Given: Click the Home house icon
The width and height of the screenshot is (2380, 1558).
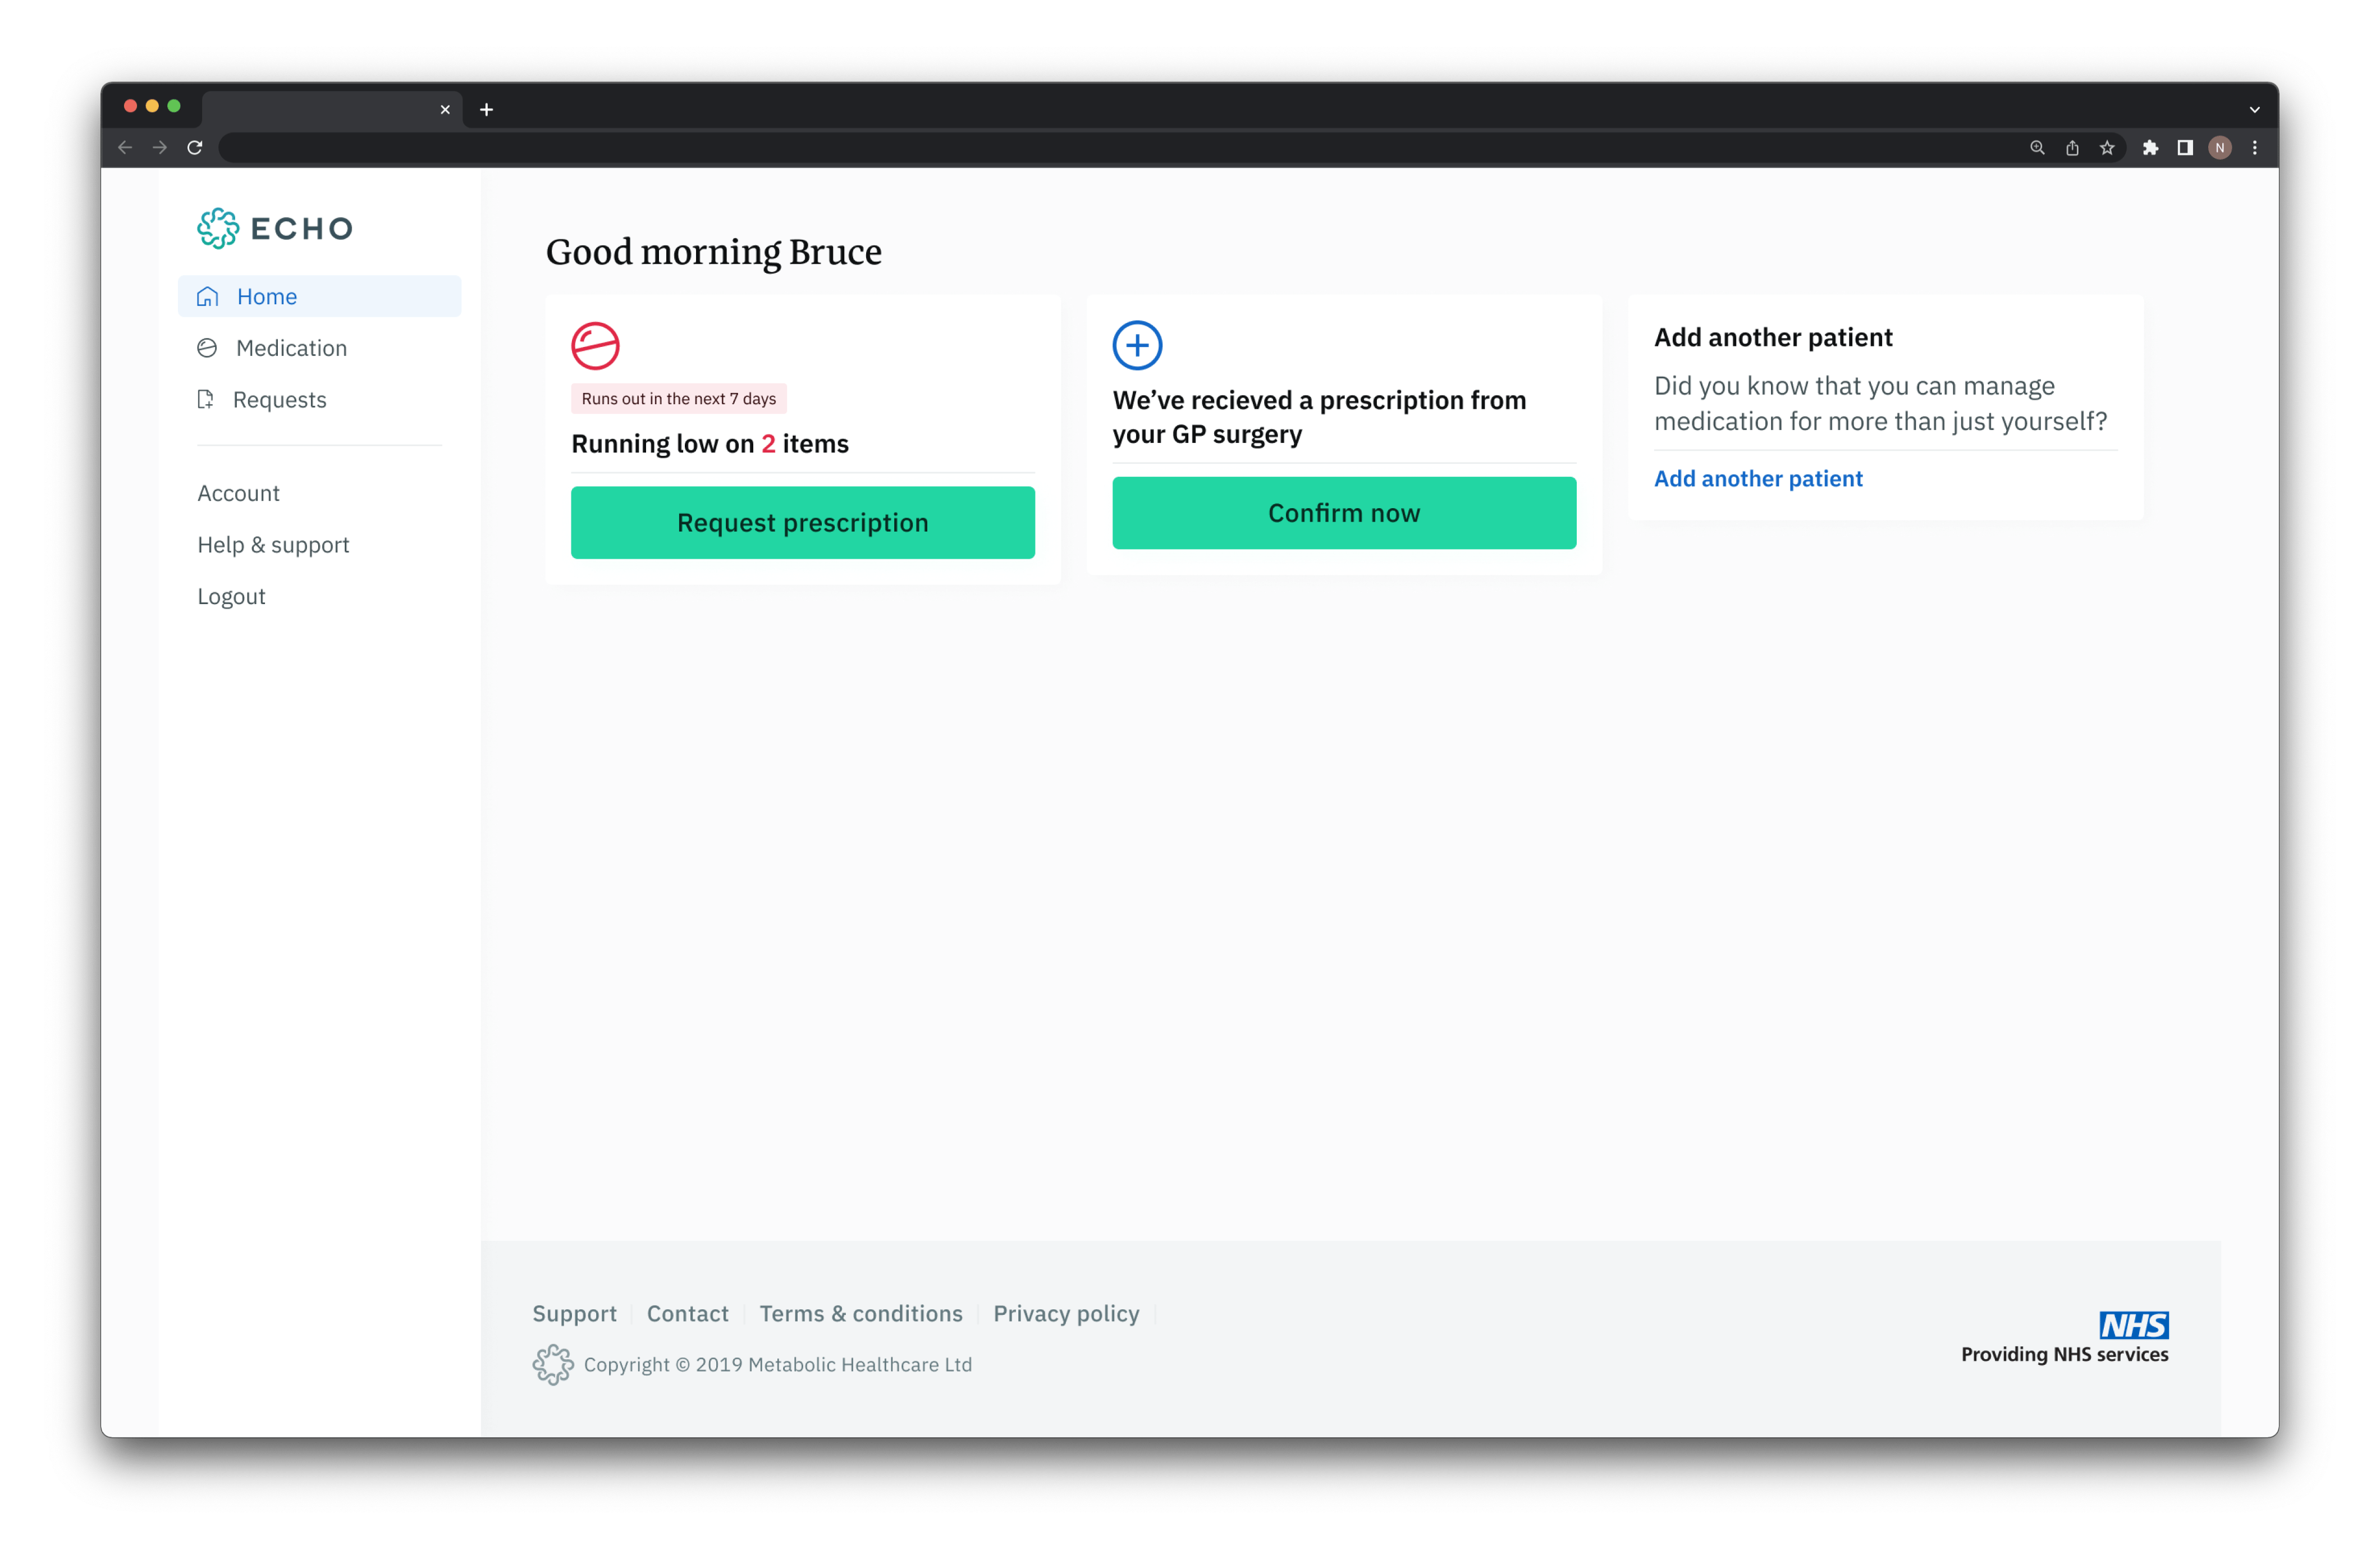Looking at the screenshot, I should click(208, 297).
